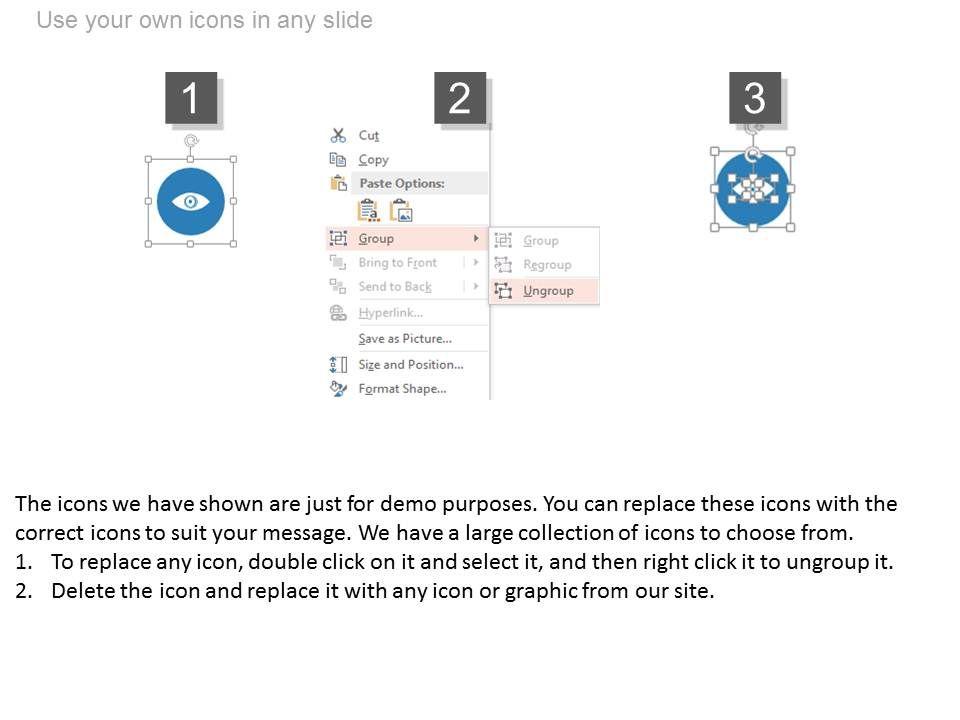Click the Size and Position icon
The width and height of the screenshot is (960, 720).
pyautogui.click(x=338, y=364)
